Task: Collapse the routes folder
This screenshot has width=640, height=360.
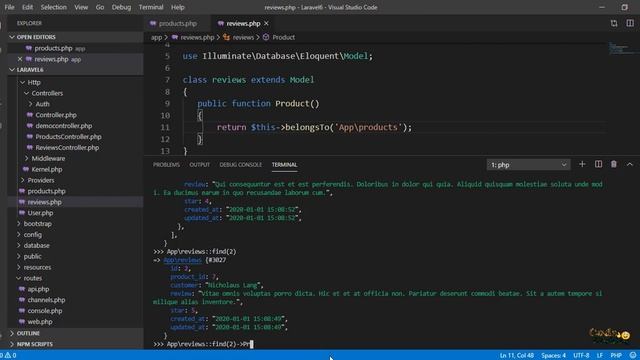Action: coord(32,278)
